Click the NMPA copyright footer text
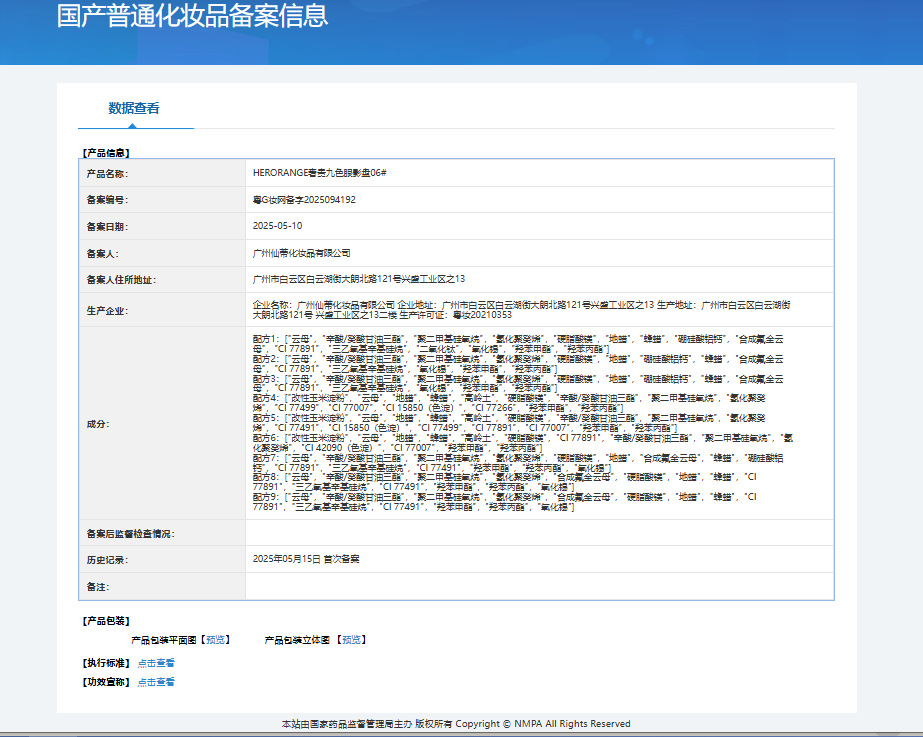The height and width of the screenshot is (737, 923). 456,723
